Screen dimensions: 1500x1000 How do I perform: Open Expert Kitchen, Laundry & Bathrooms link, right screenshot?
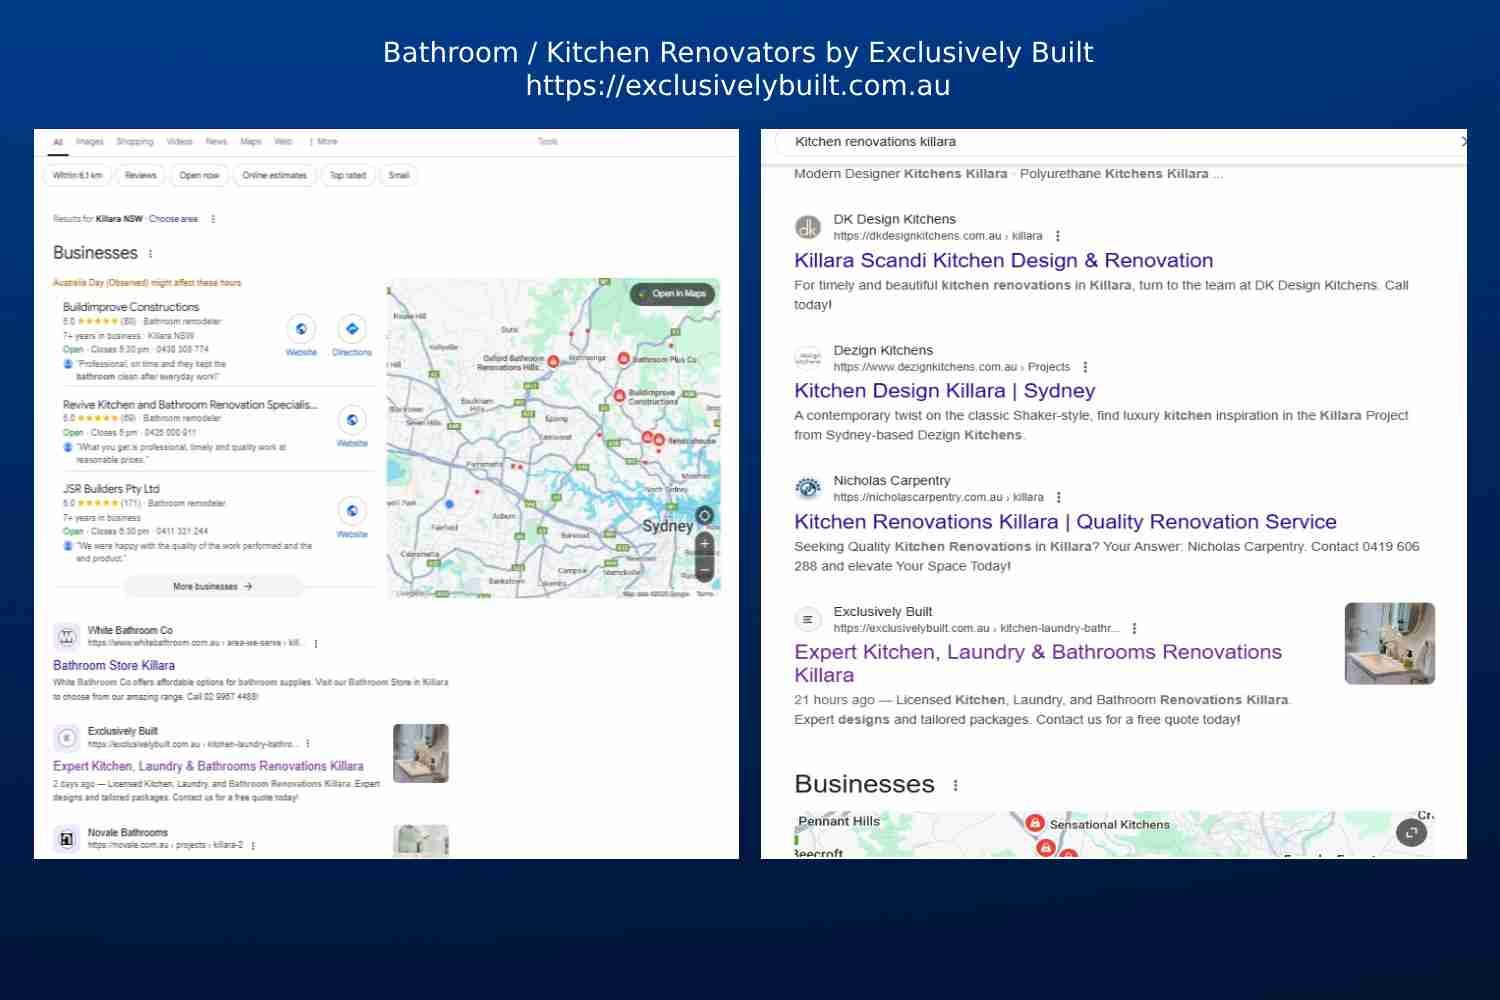[x=1038, y=664]
